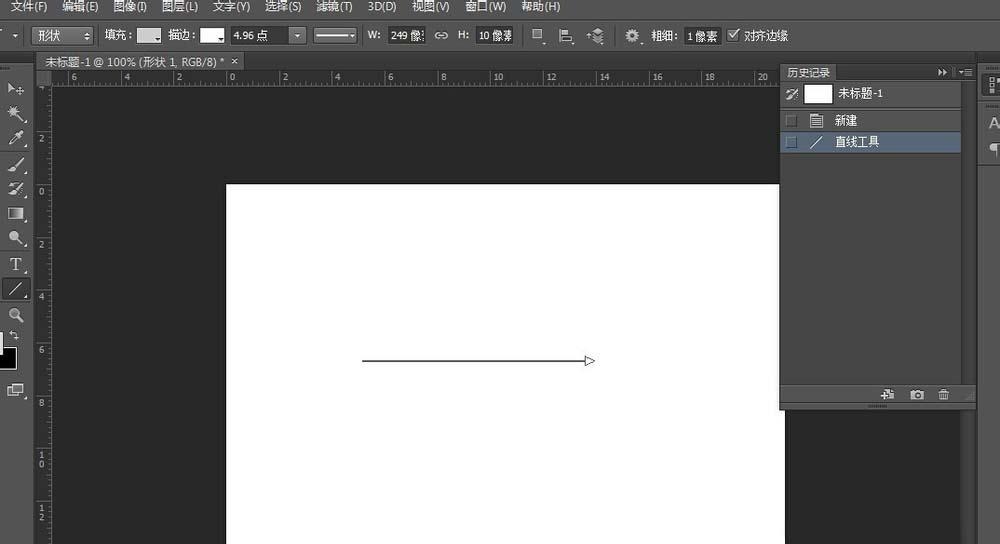Screen dimensions: 1000x544
Task: Select the Dodge tool
Action: pyautogui.click(x=15, y=239)
